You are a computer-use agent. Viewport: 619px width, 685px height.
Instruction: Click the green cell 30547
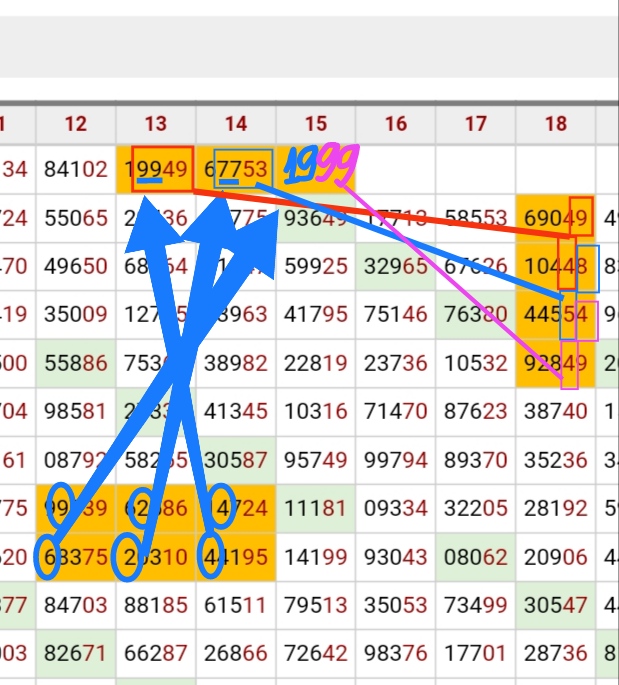coord(556,605)
